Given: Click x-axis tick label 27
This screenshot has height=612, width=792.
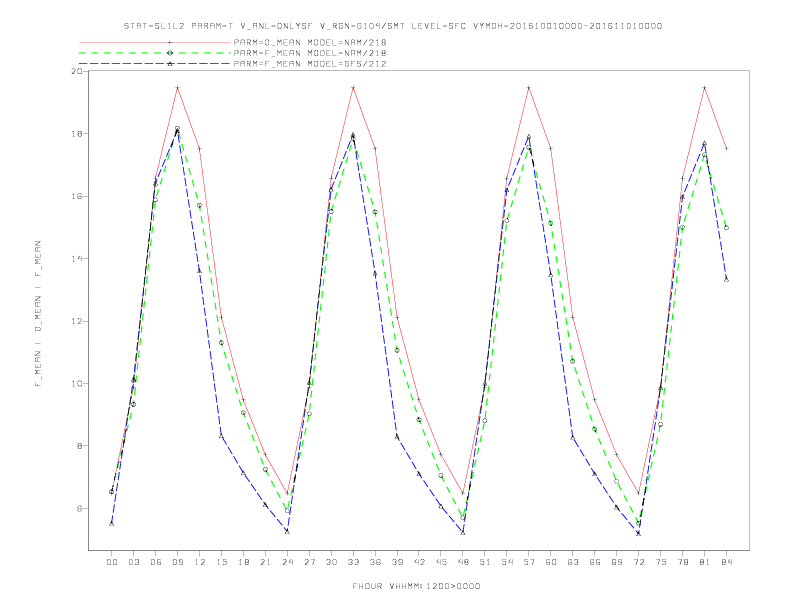Looking at the screenshot, I should point(309,562).
